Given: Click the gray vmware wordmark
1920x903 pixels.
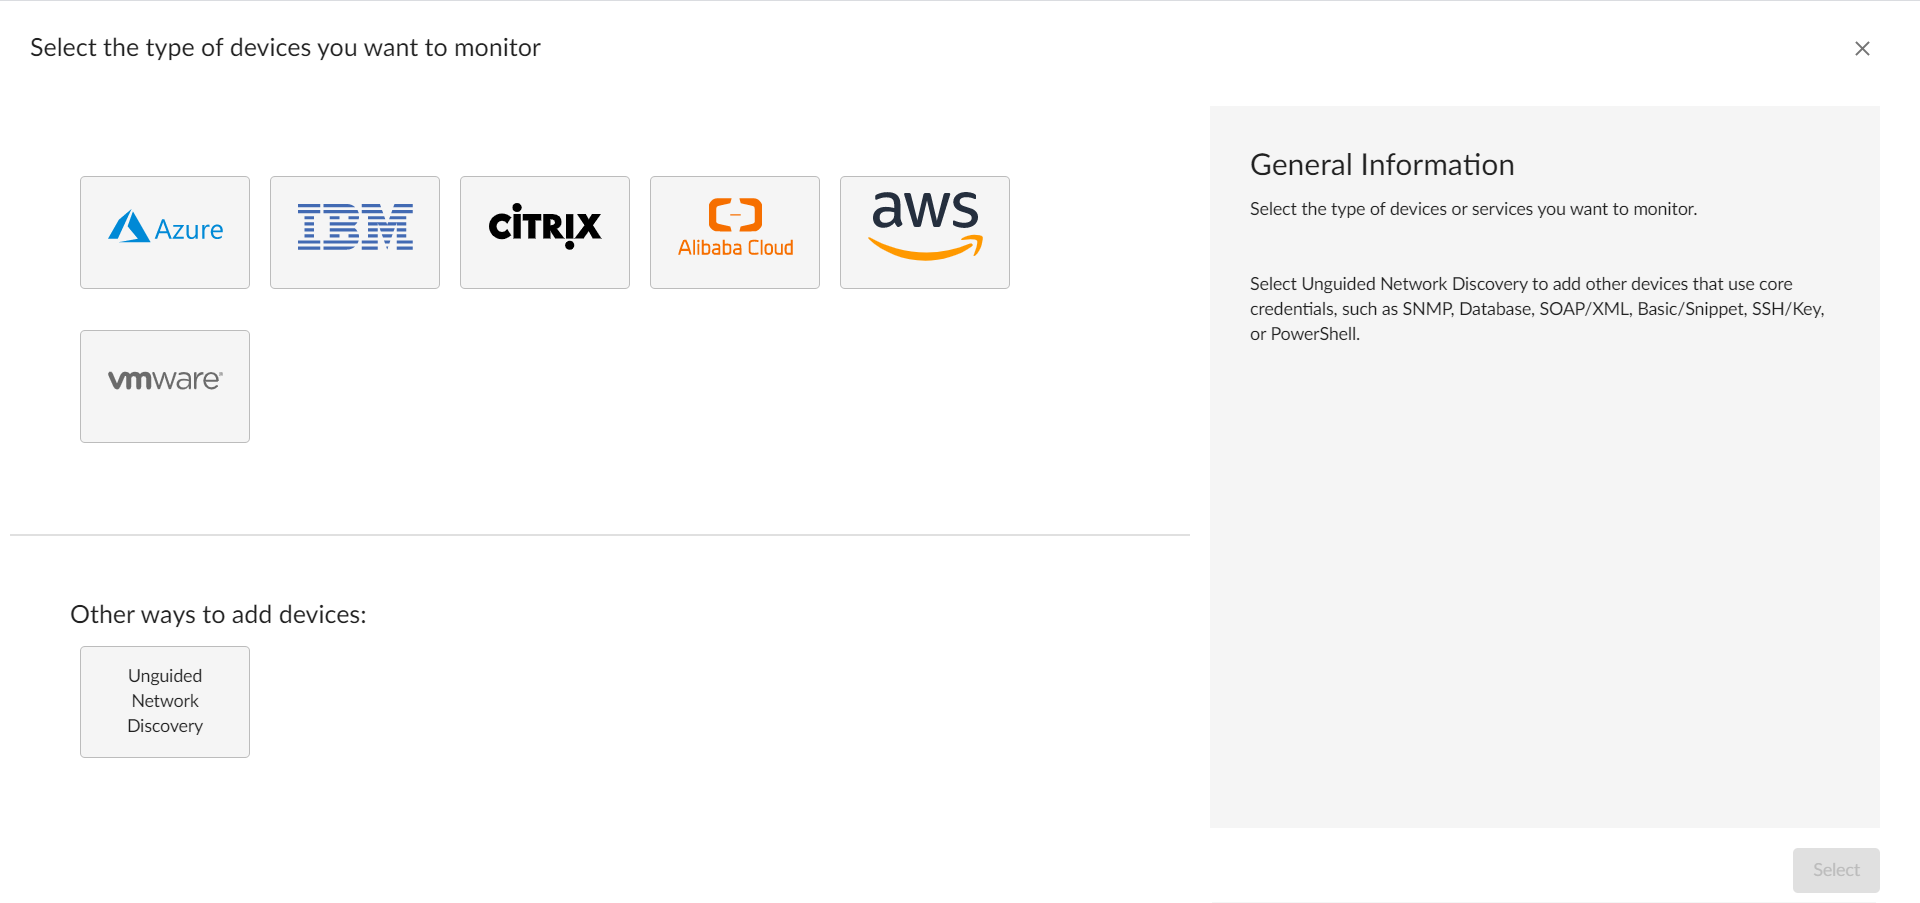Looking at the screenshot, I should tap(165, 380).
